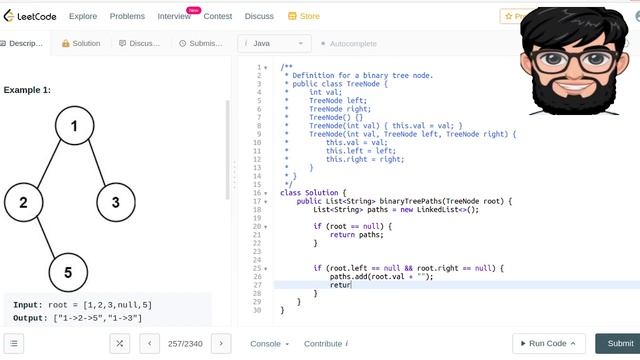Open the Java language dropdown

click(x=274, y=43)
